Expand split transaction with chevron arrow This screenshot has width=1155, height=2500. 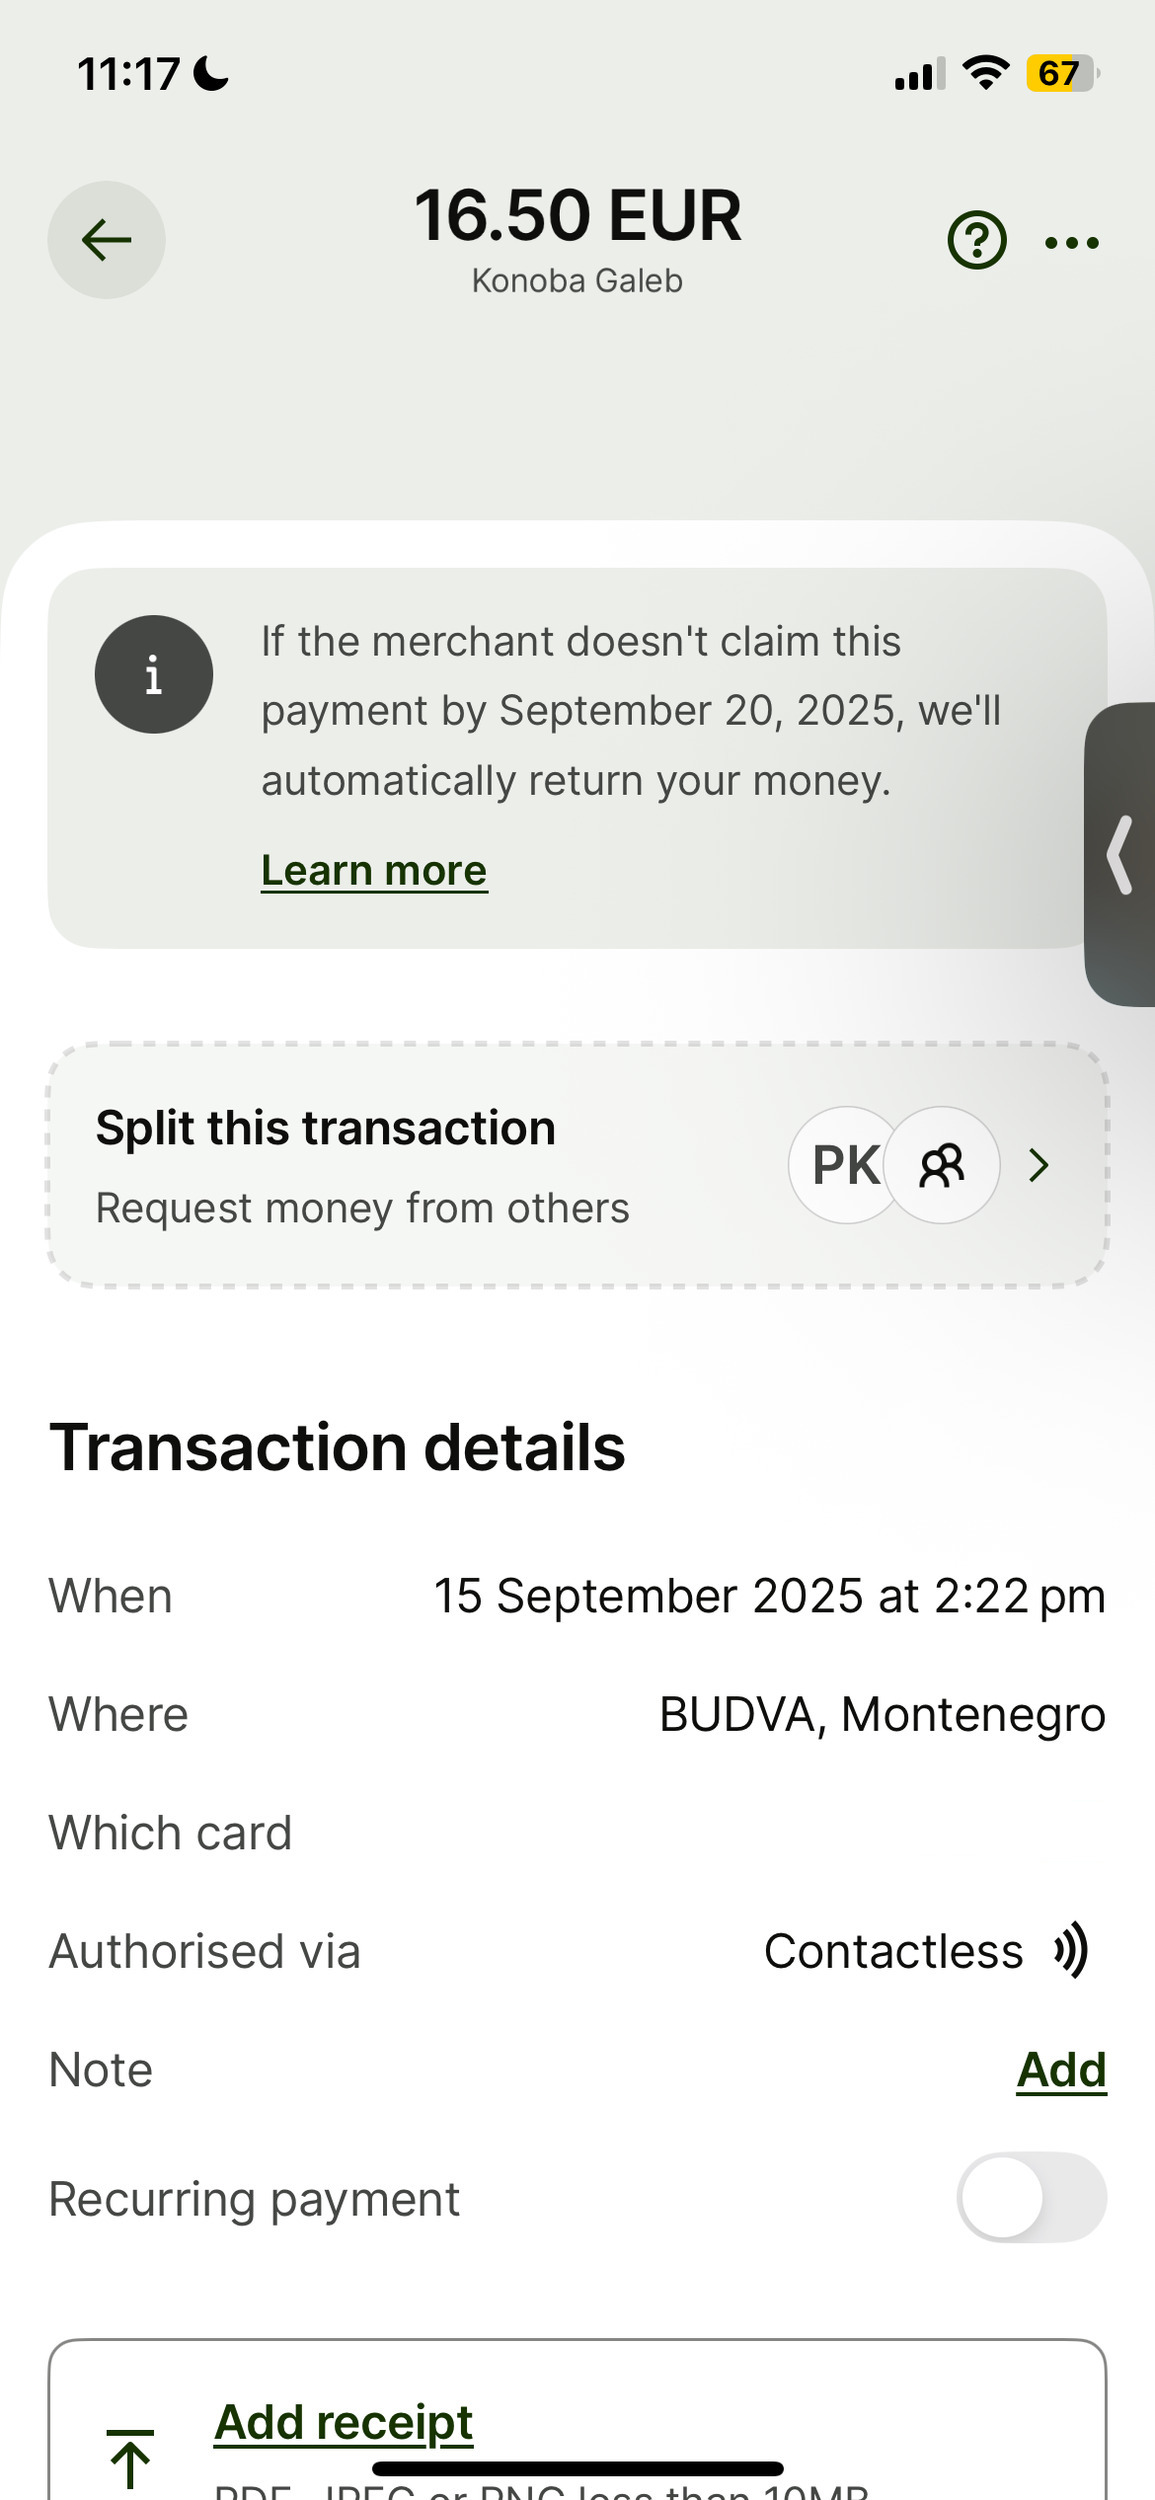[x=1039, y=1165]
